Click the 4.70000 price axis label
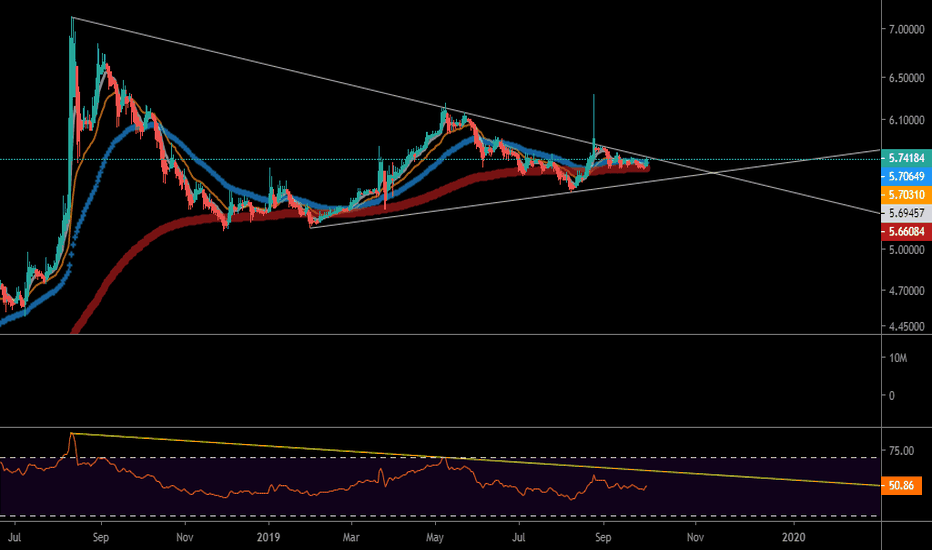This screenshot has width=932, height=550. (906, 291)
